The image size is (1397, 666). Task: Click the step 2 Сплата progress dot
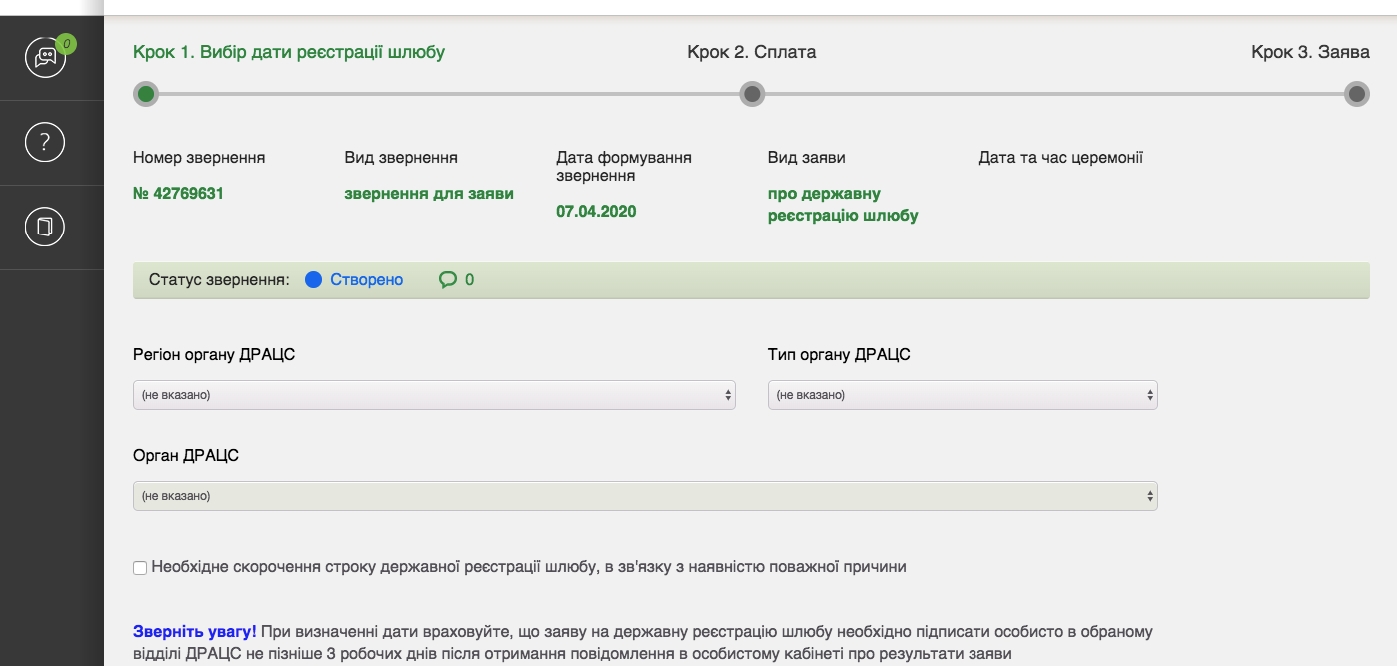coord(752,94)
